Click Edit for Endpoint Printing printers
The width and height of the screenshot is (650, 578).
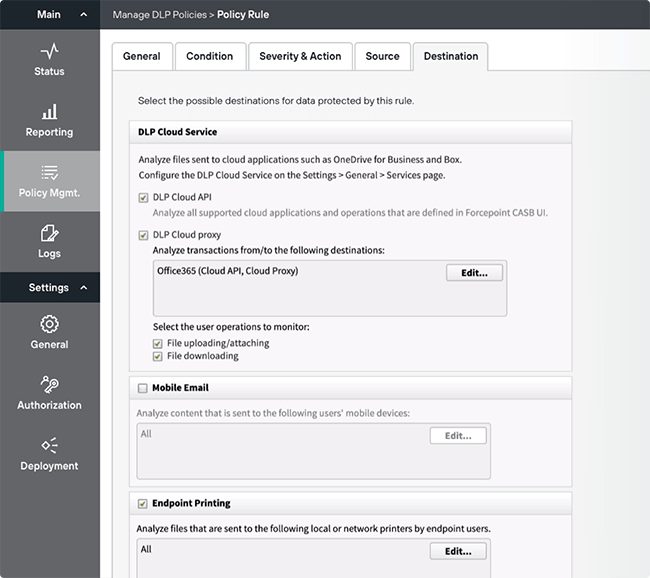pos(458,551)
